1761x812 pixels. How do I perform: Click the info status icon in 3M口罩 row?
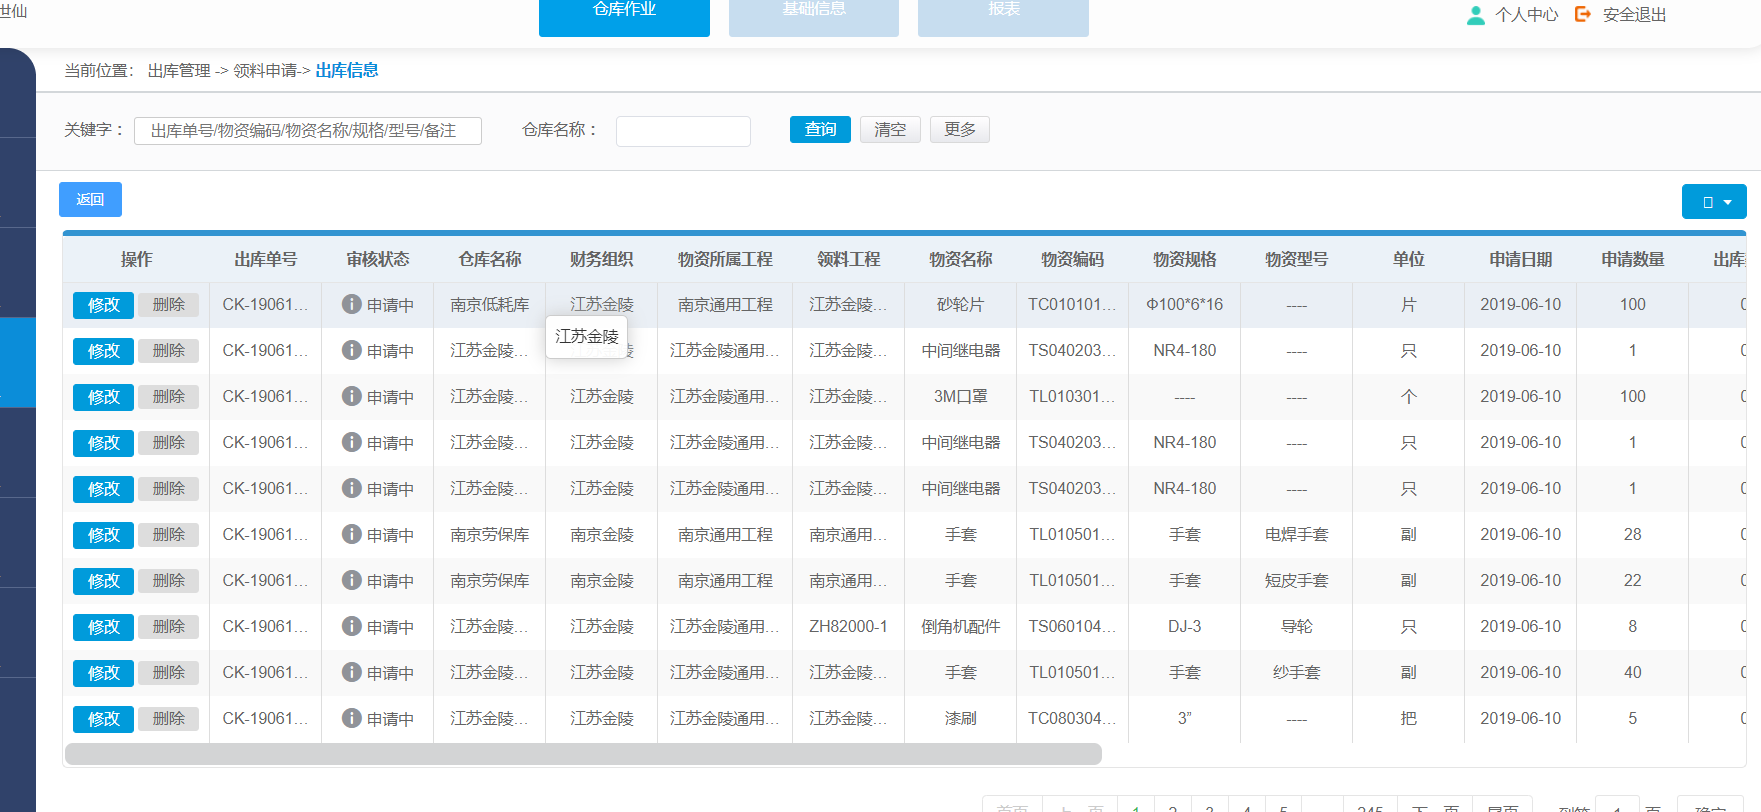[351, 396]
